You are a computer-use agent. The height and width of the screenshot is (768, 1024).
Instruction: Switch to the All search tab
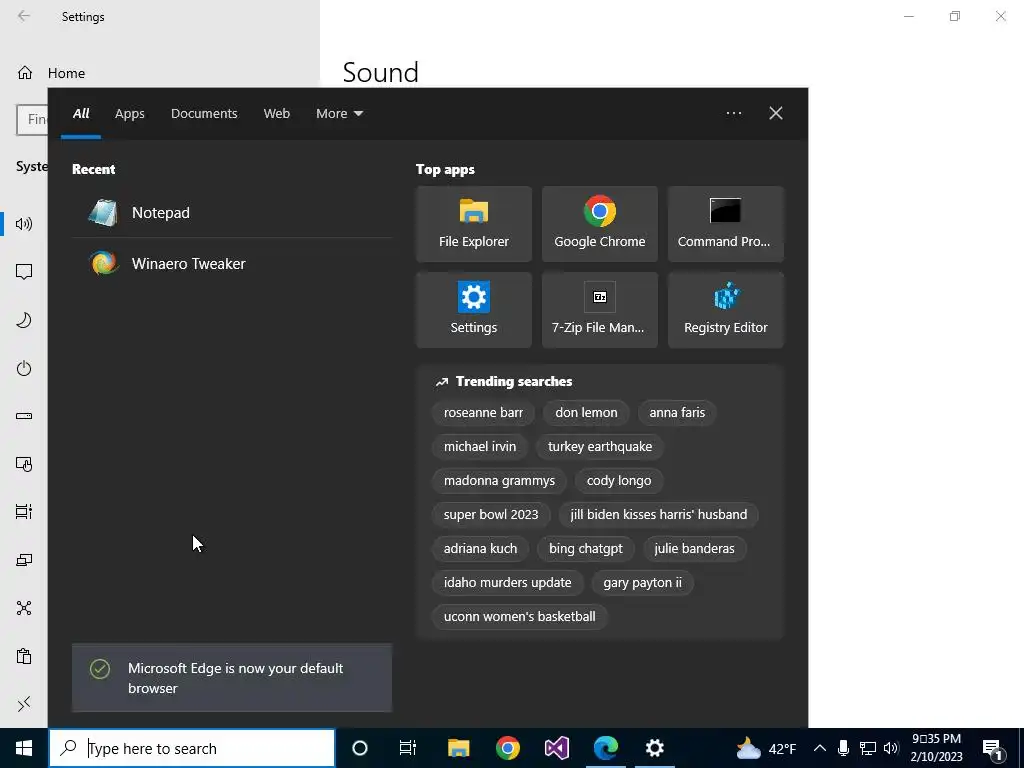coord(81,114)
